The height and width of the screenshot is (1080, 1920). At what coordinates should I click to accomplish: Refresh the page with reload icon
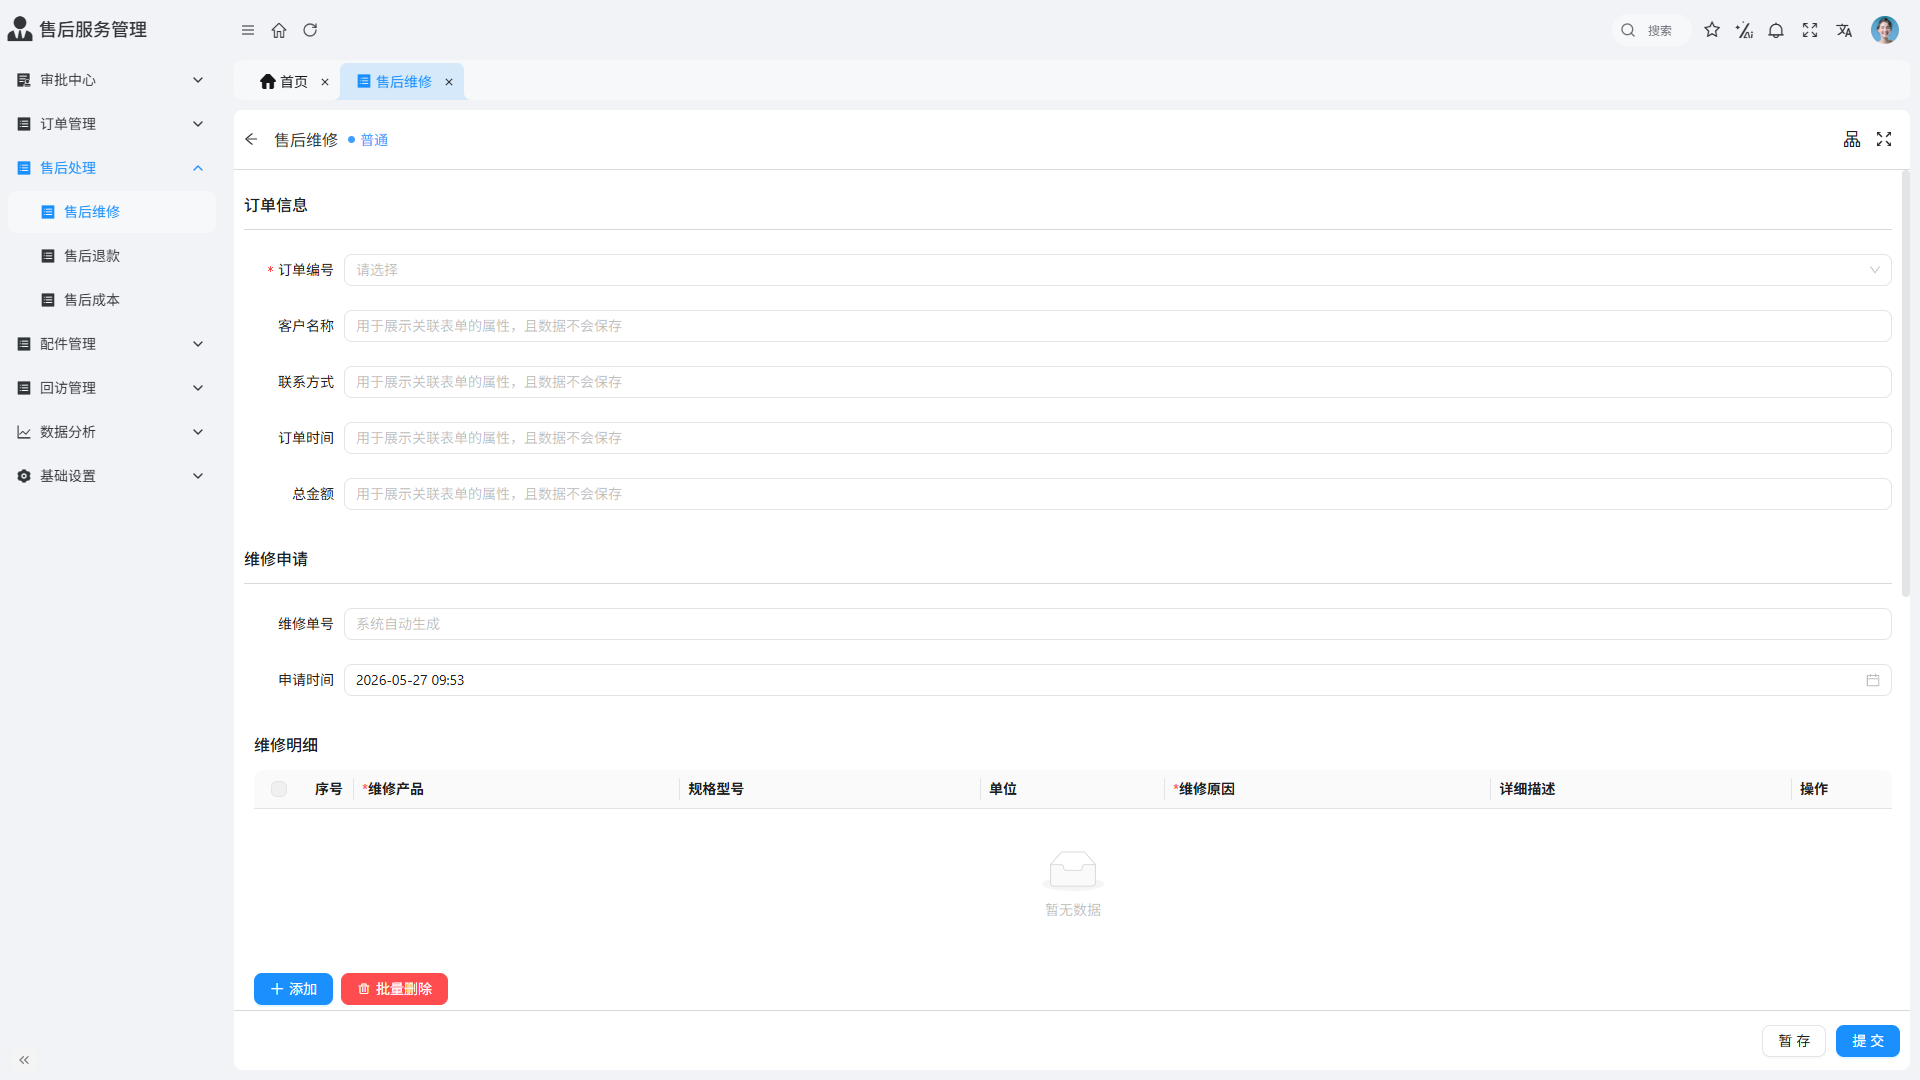pyautogui.click(x=310, y=30)
